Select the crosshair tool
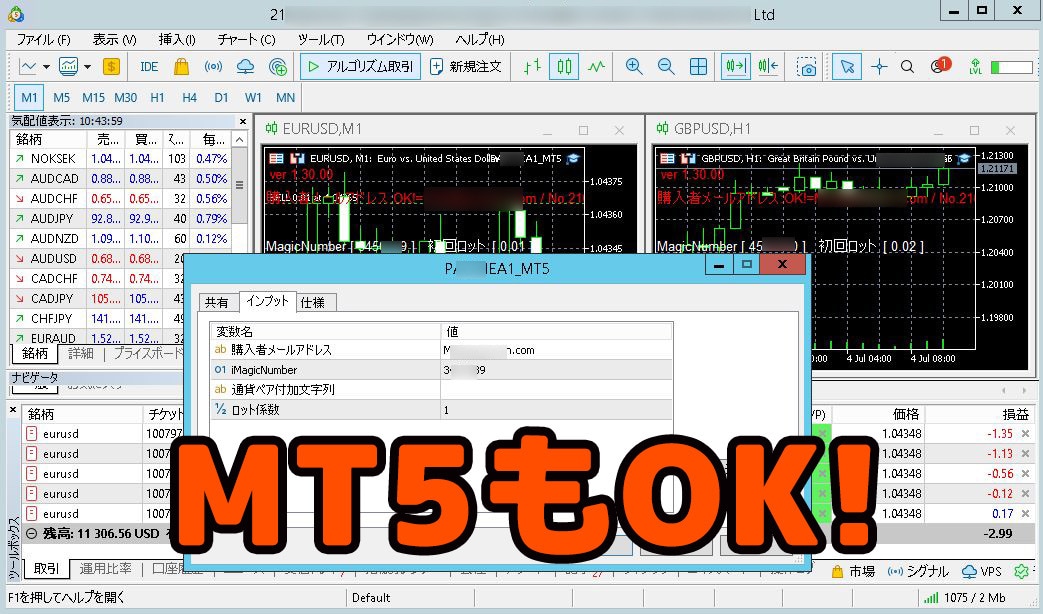The height and width of the screenshot is (614, 1043). (x=879, y=67)
